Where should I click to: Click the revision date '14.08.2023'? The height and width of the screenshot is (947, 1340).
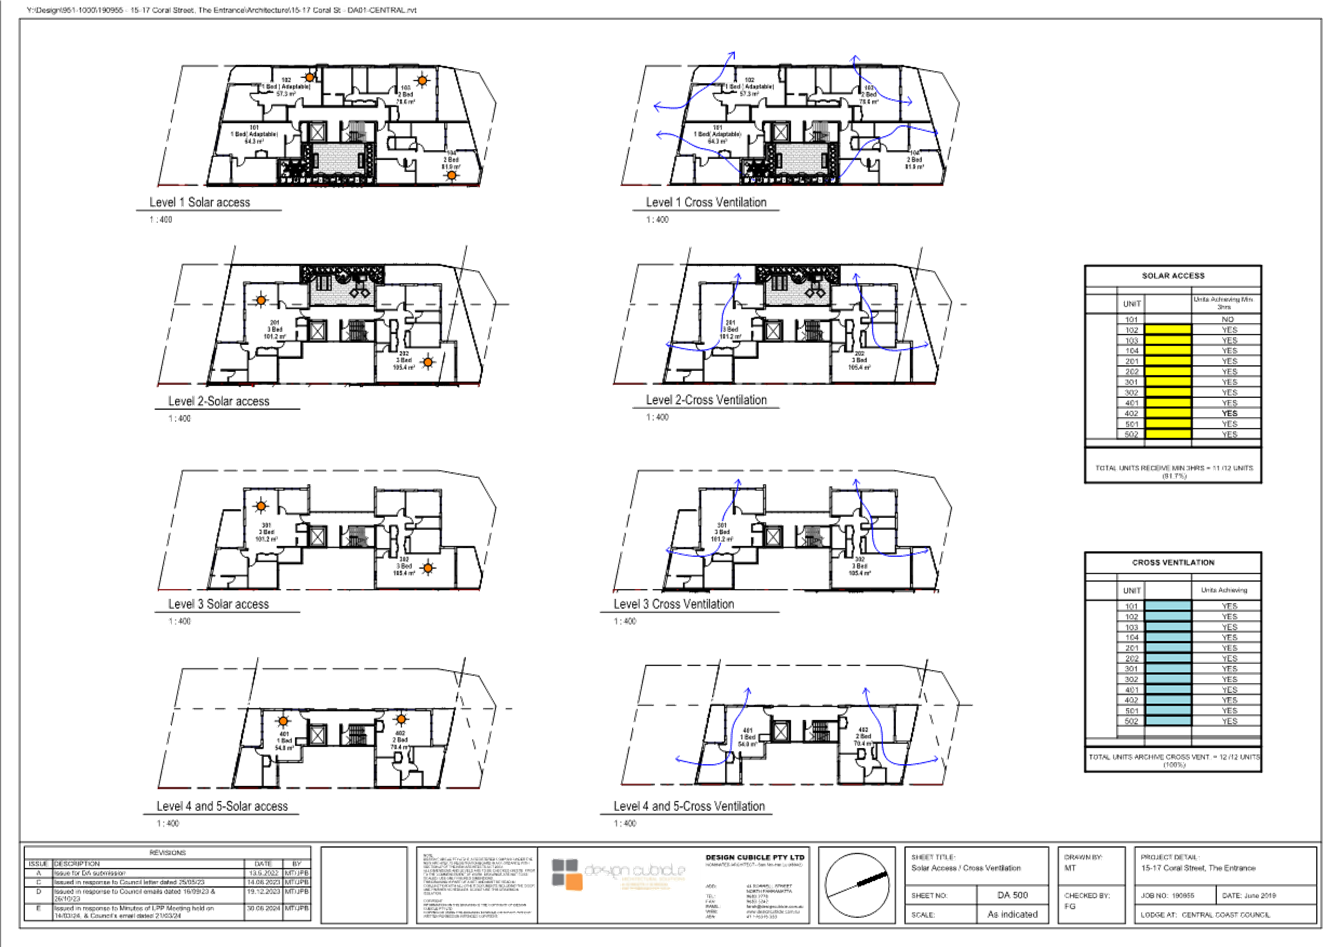[x=264, y=883]
